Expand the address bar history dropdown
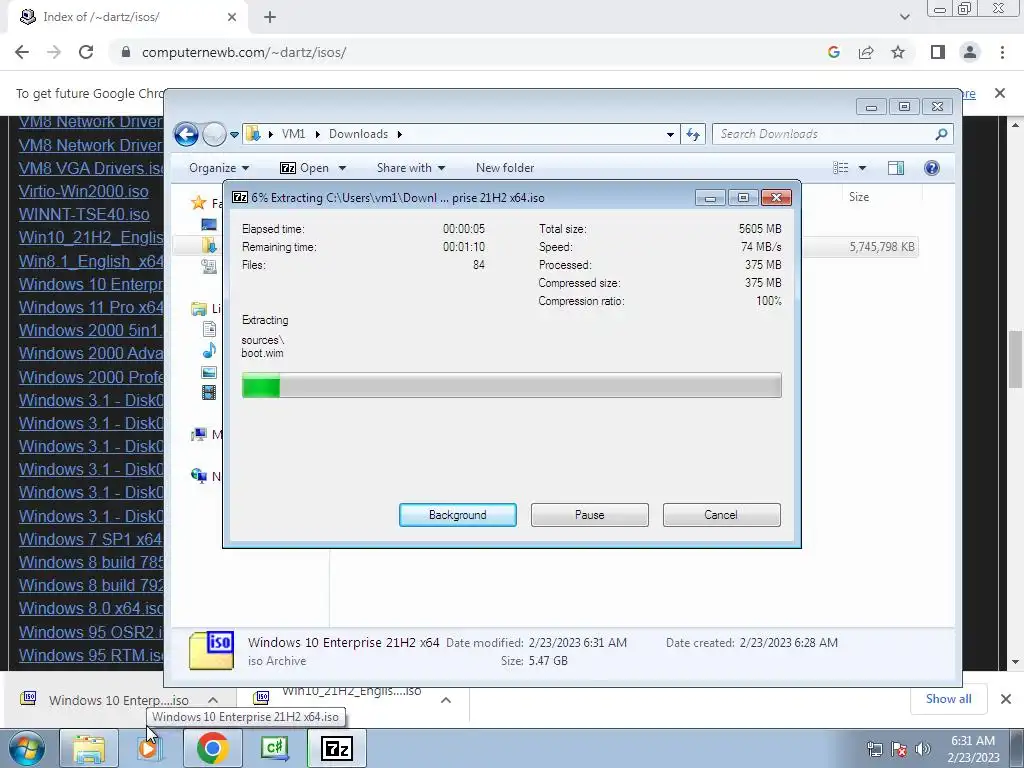Screen dimensions: 1024x768 670,135
